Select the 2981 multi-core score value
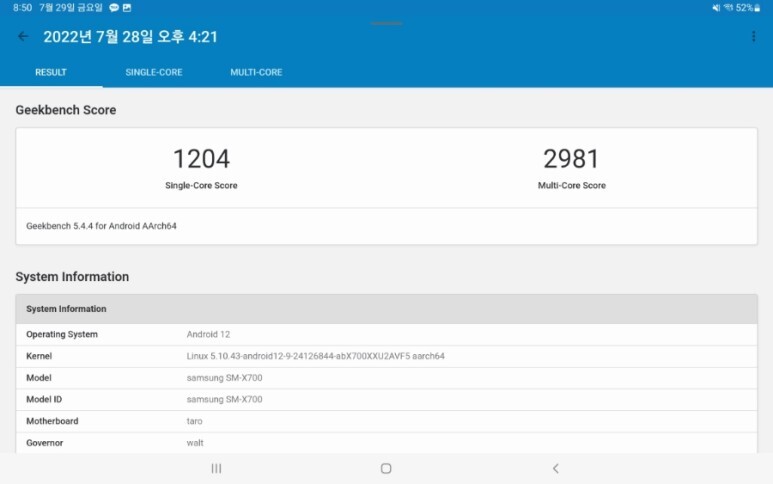The image size is (773, 484). coord(571,159)
